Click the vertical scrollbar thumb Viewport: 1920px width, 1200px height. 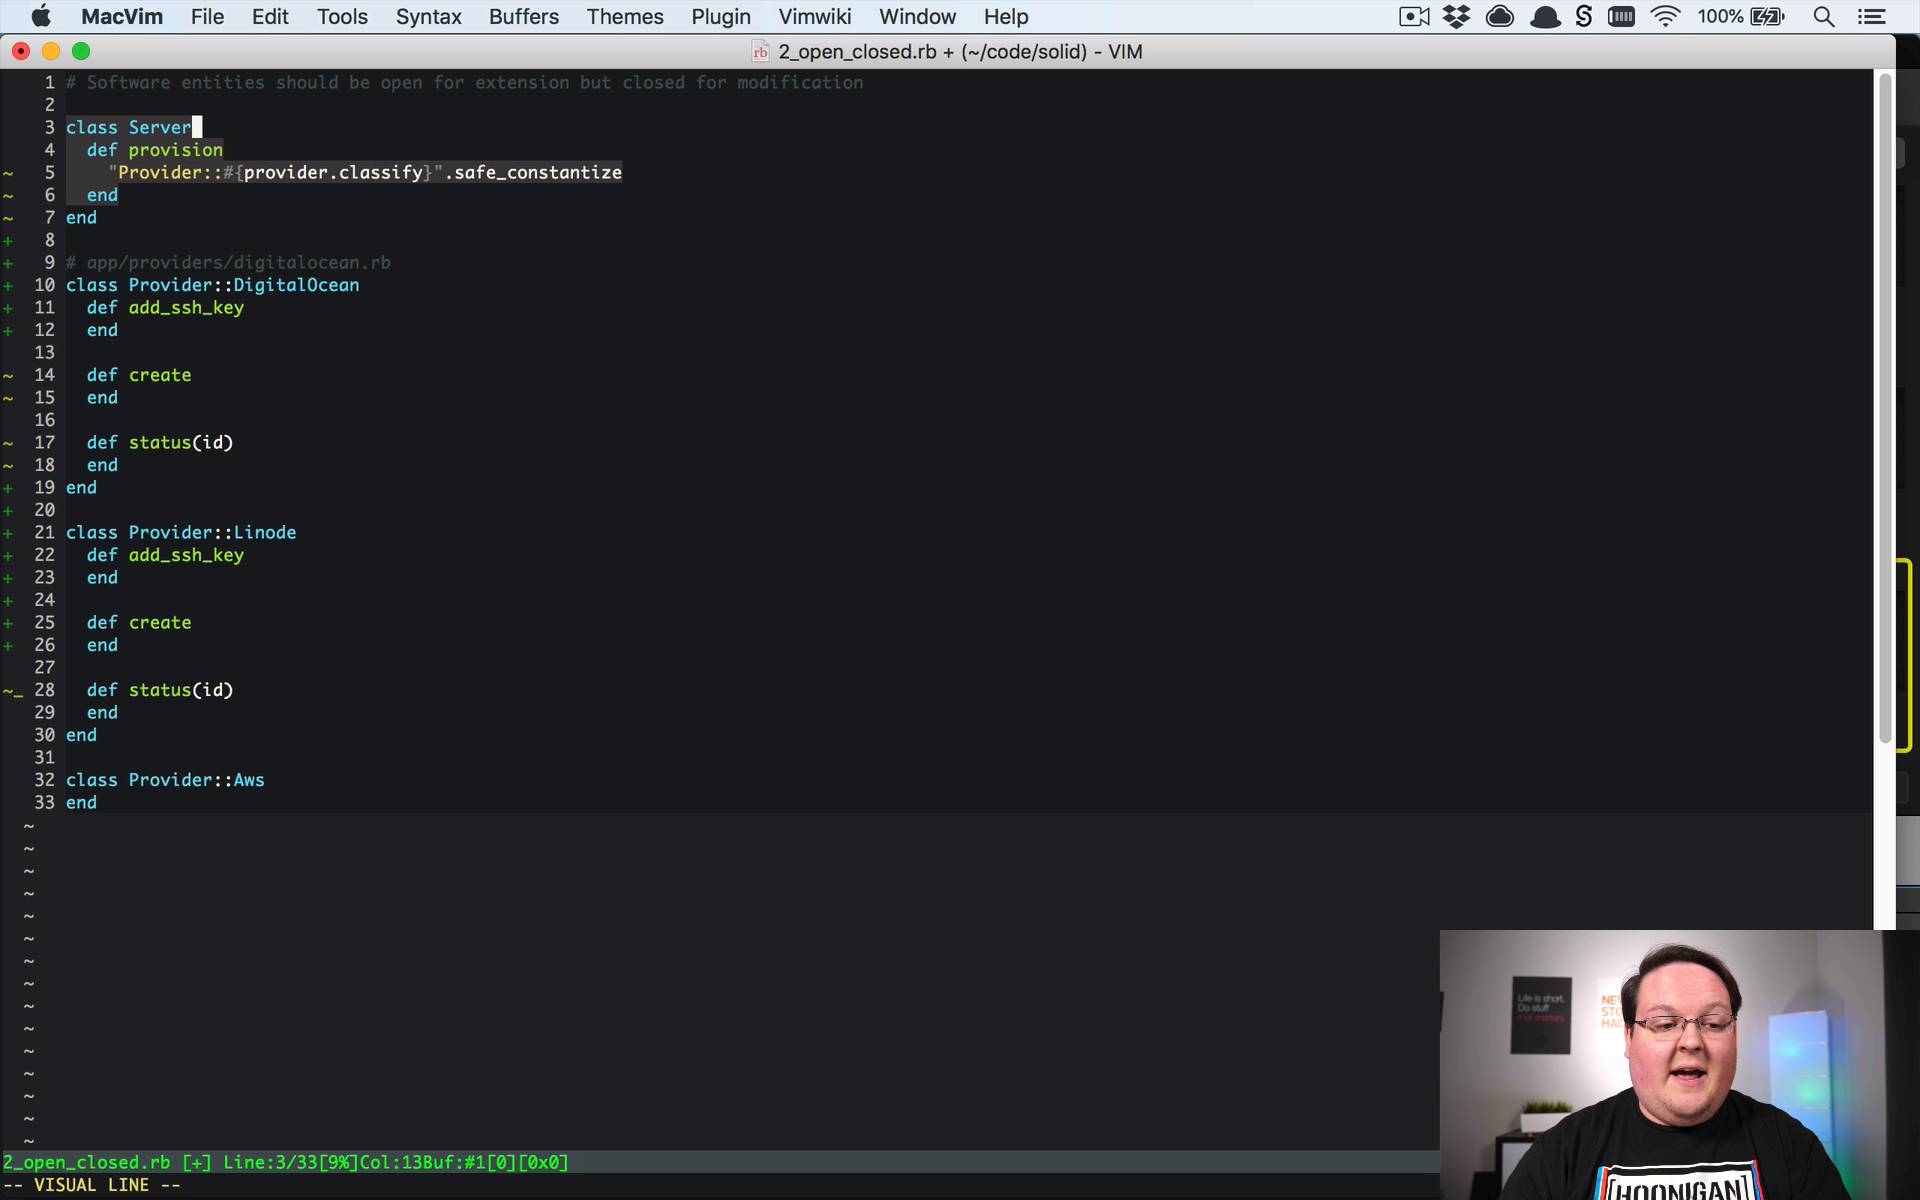(x=1885, y=408)
